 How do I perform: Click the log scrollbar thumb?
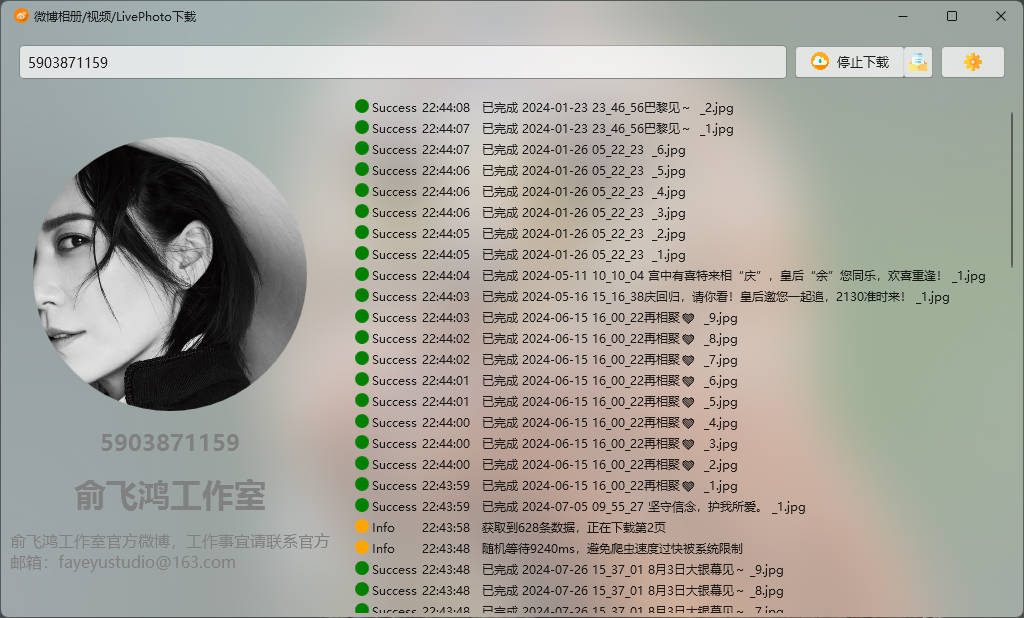pyautogui.click(x=1012, y=189)
